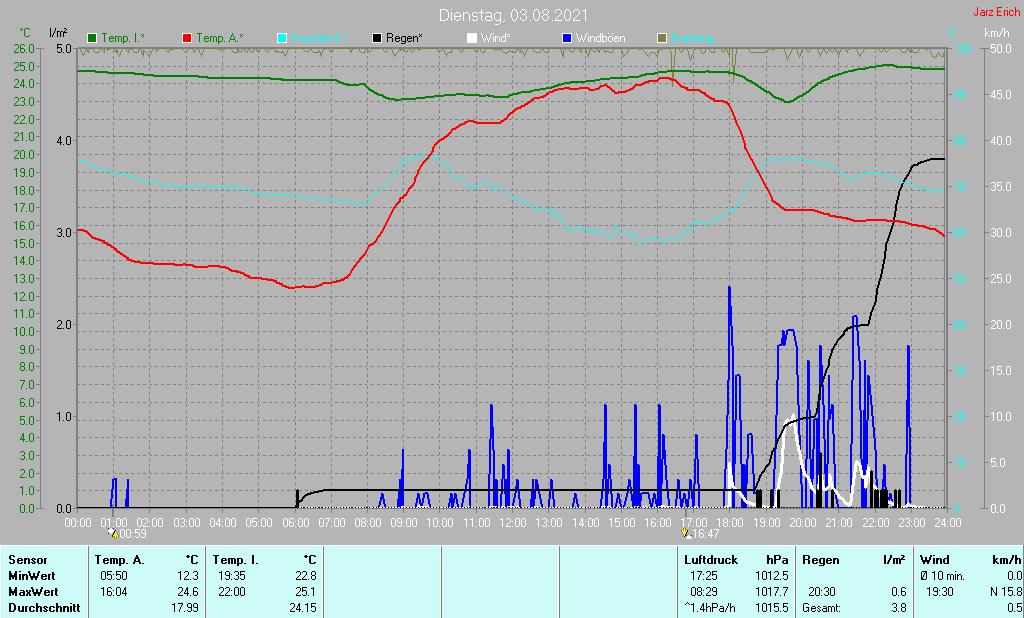Select the MaxWert row label
1024x618 pixels.
click(x=33, y=592)
